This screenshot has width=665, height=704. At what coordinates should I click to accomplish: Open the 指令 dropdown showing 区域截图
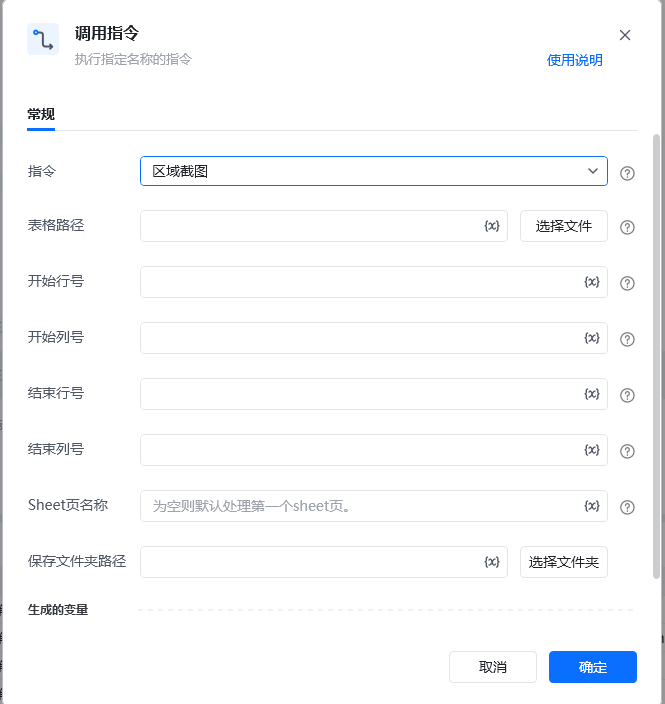[374, 171]
